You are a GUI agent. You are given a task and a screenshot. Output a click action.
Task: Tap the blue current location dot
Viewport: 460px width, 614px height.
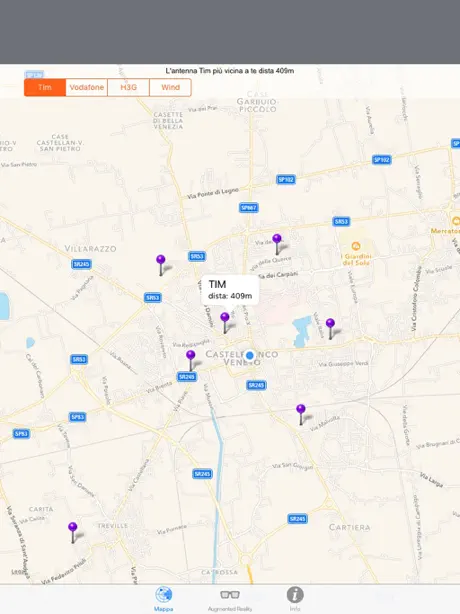(x=250, y=356)
